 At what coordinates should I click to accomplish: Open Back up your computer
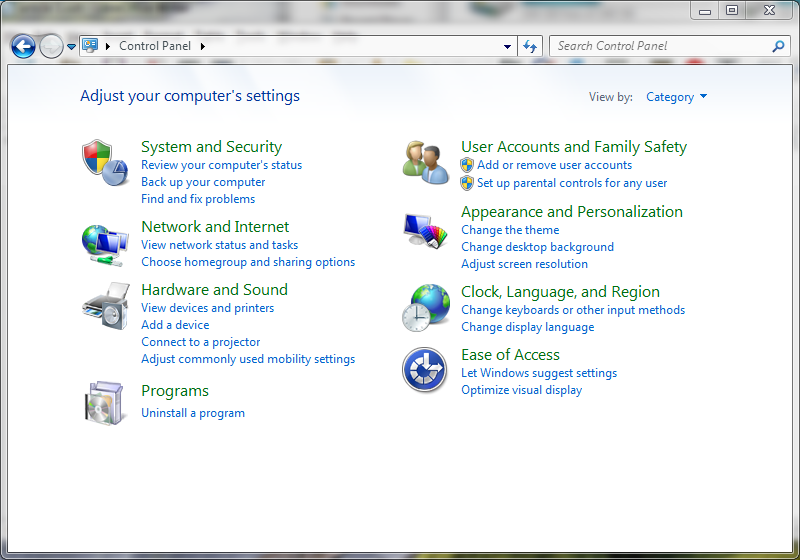203,182
